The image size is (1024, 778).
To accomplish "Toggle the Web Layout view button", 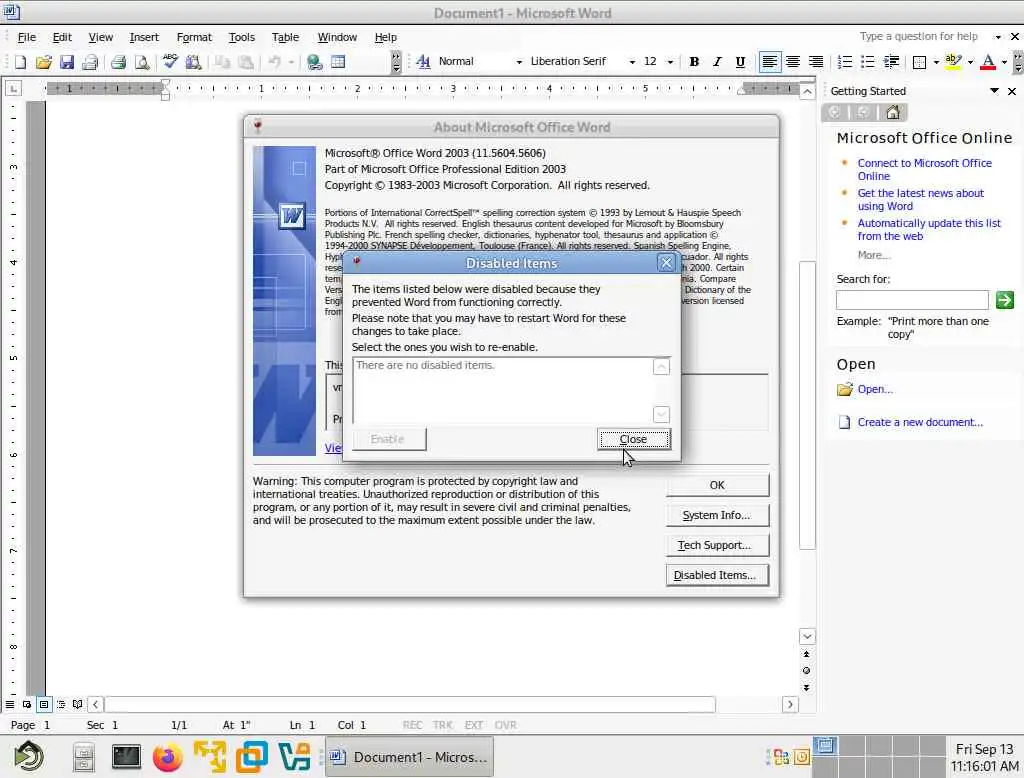I will pos(27,704).
